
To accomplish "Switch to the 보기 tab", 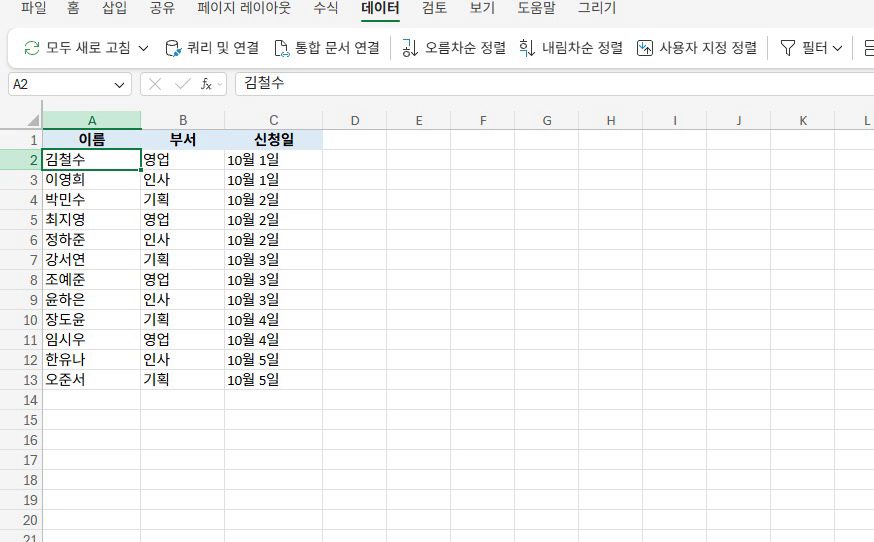I will coord(482,8).
